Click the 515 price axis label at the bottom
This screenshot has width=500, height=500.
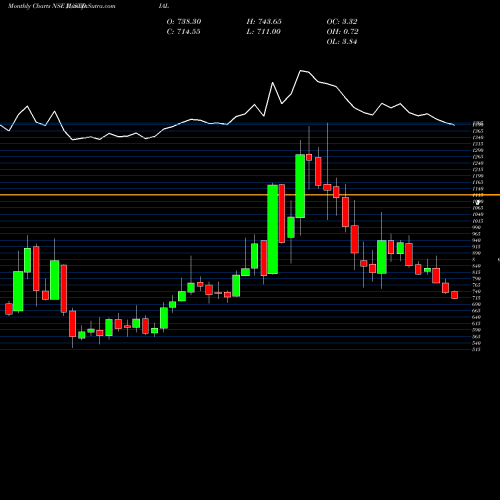[x=477, y=349]
